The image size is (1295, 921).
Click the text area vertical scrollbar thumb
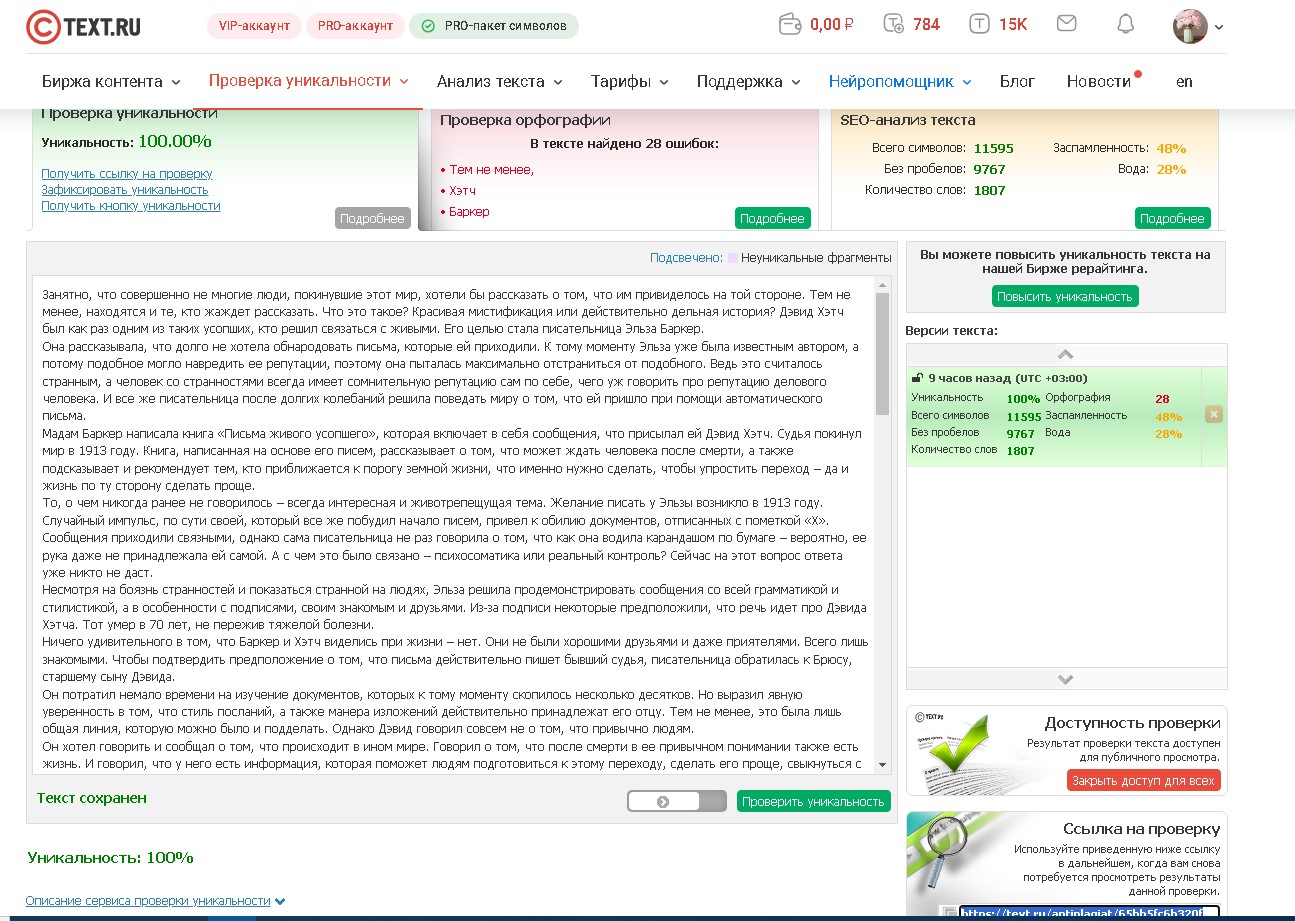(x=883, y=354)
